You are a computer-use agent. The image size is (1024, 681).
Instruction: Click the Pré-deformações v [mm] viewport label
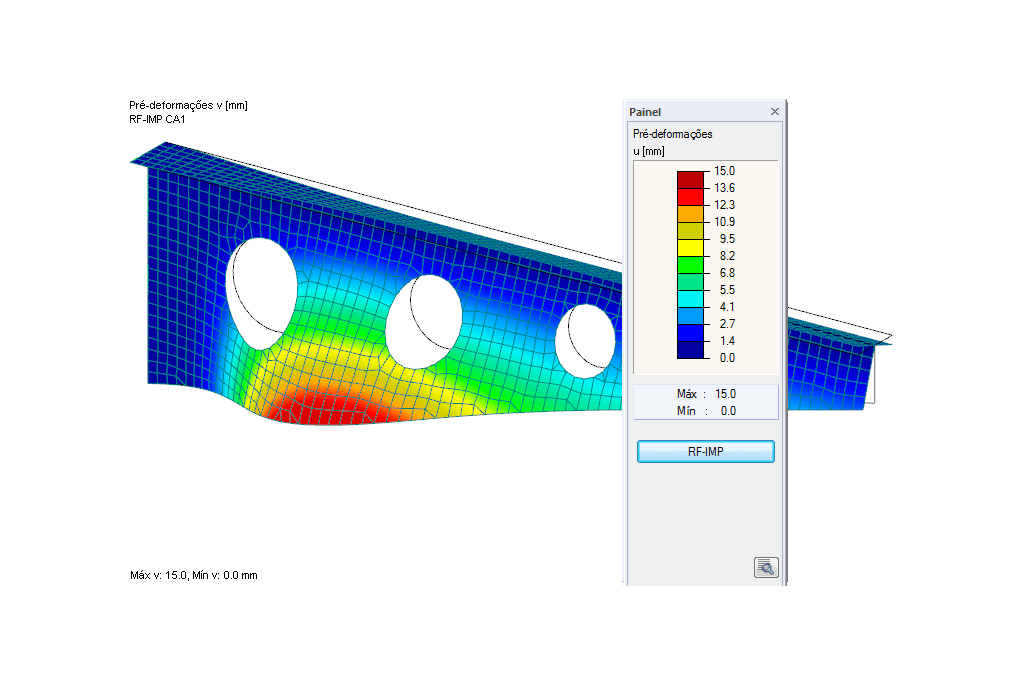point(188,105)
